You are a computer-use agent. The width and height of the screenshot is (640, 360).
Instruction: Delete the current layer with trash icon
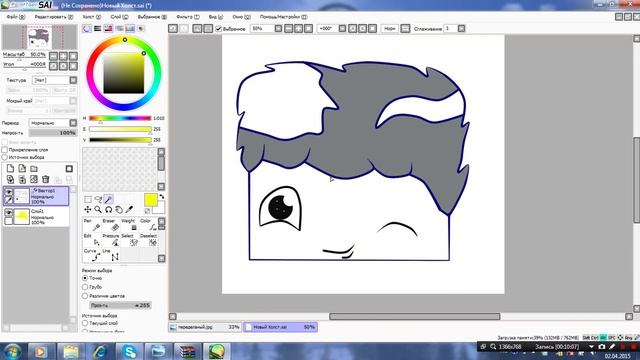tap(46, 179)
